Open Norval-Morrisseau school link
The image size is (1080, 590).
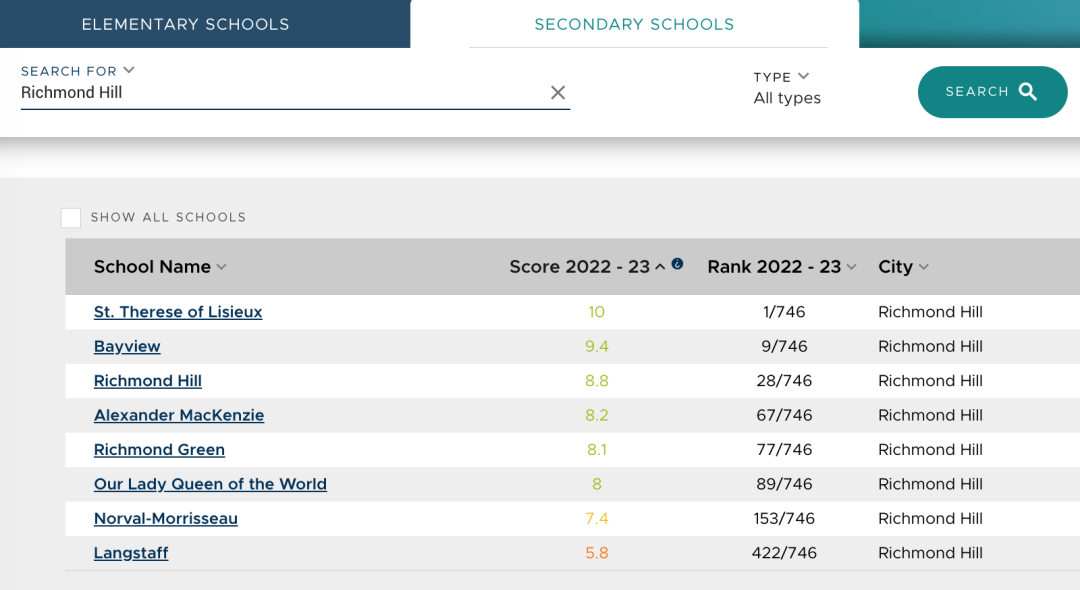point(165,518)
